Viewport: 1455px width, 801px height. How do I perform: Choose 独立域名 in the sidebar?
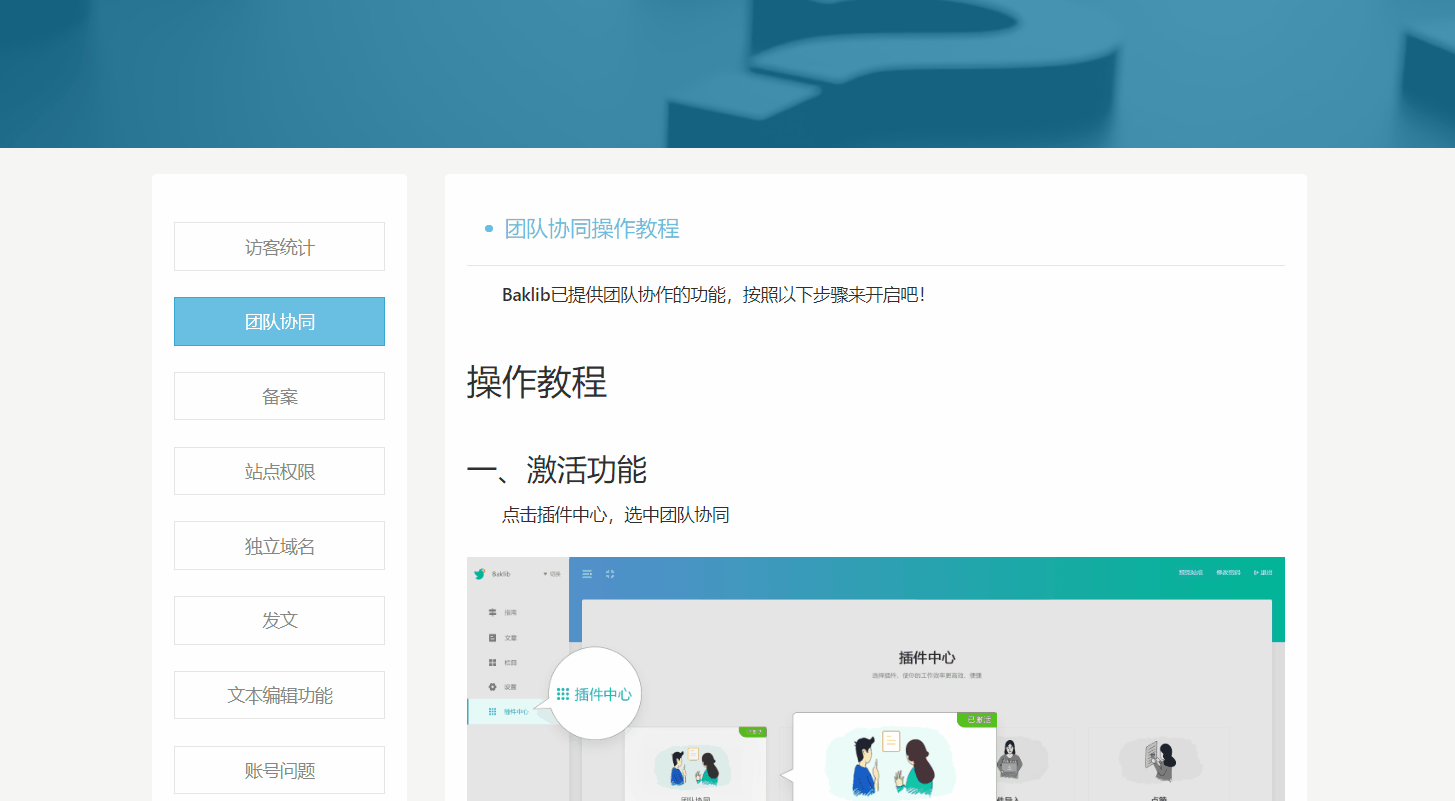point(279,546)
